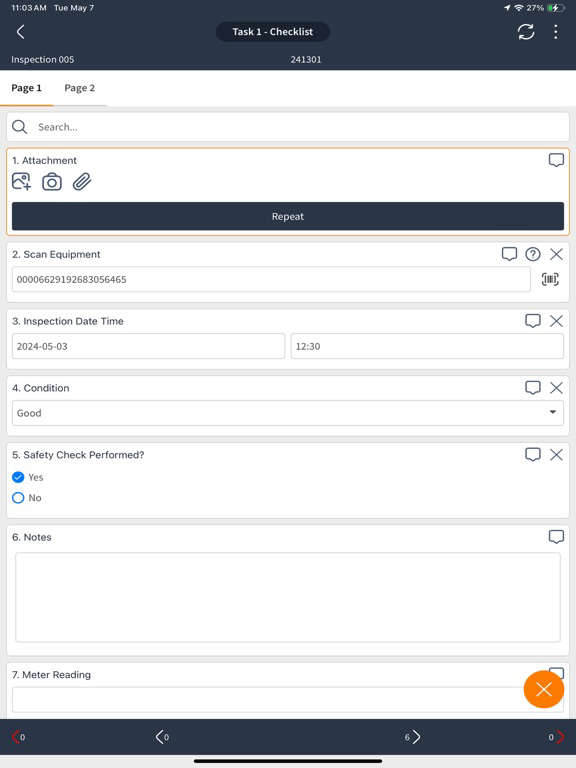Viewport: 576px width, 768px height.
Task: Launch the barcode scanner
Action: pos(550,279)
